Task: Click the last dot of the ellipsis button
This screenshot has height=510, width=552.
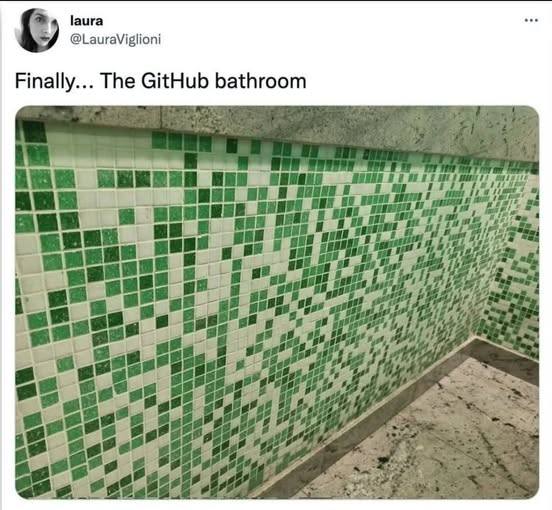Action: pyautogui.click(x=536, y=20)
